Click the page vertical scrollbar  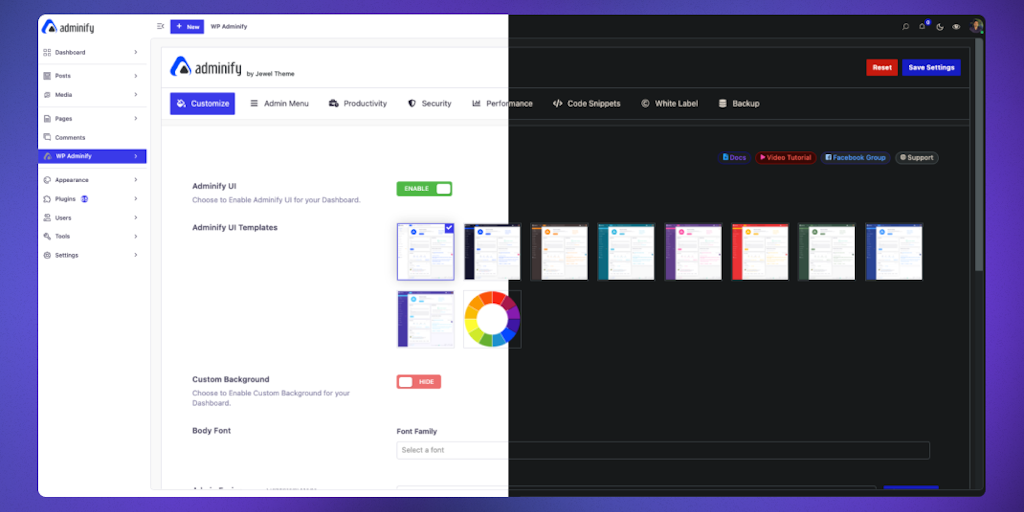(x=978, y=155)
